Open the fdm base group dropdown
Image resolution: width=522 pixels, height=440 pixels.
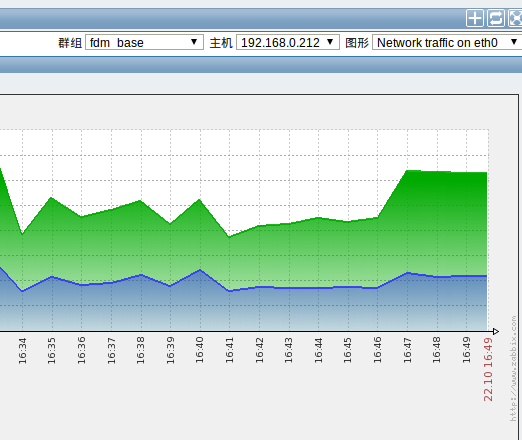click(x=144, y=42)
